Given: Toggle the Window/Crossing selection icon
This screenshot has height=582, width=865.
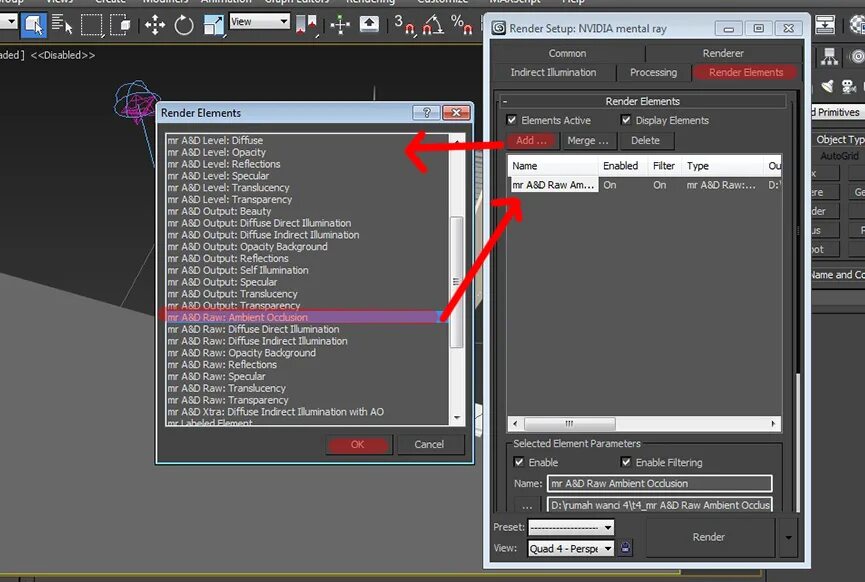Looking at the screenshot, I should point(120,25).
